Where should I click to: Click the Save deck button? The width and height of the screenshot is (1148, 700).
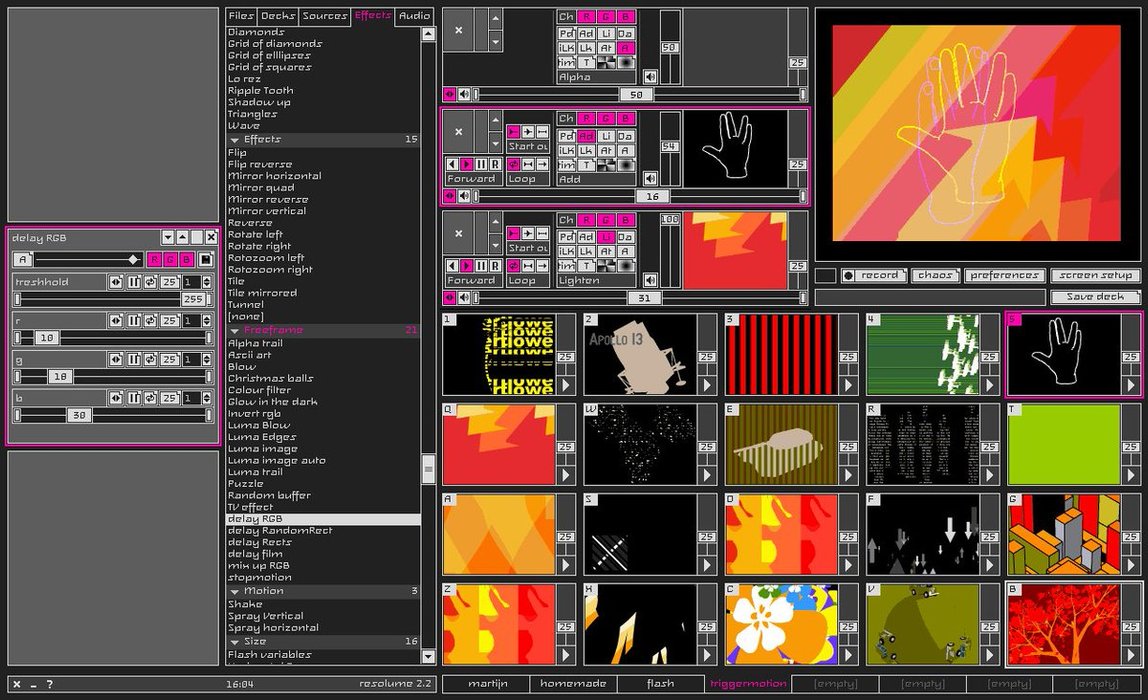[x=1095, y=297]
